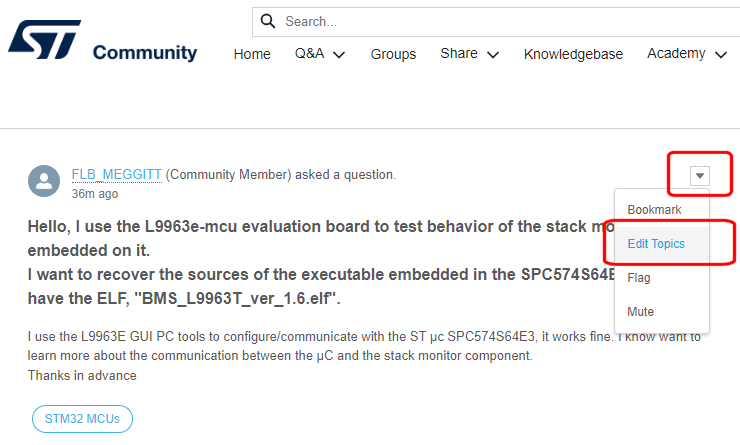The image size is (740, 445).
Task: Click the search magnifier icon
Action: (x=268, y=21)
